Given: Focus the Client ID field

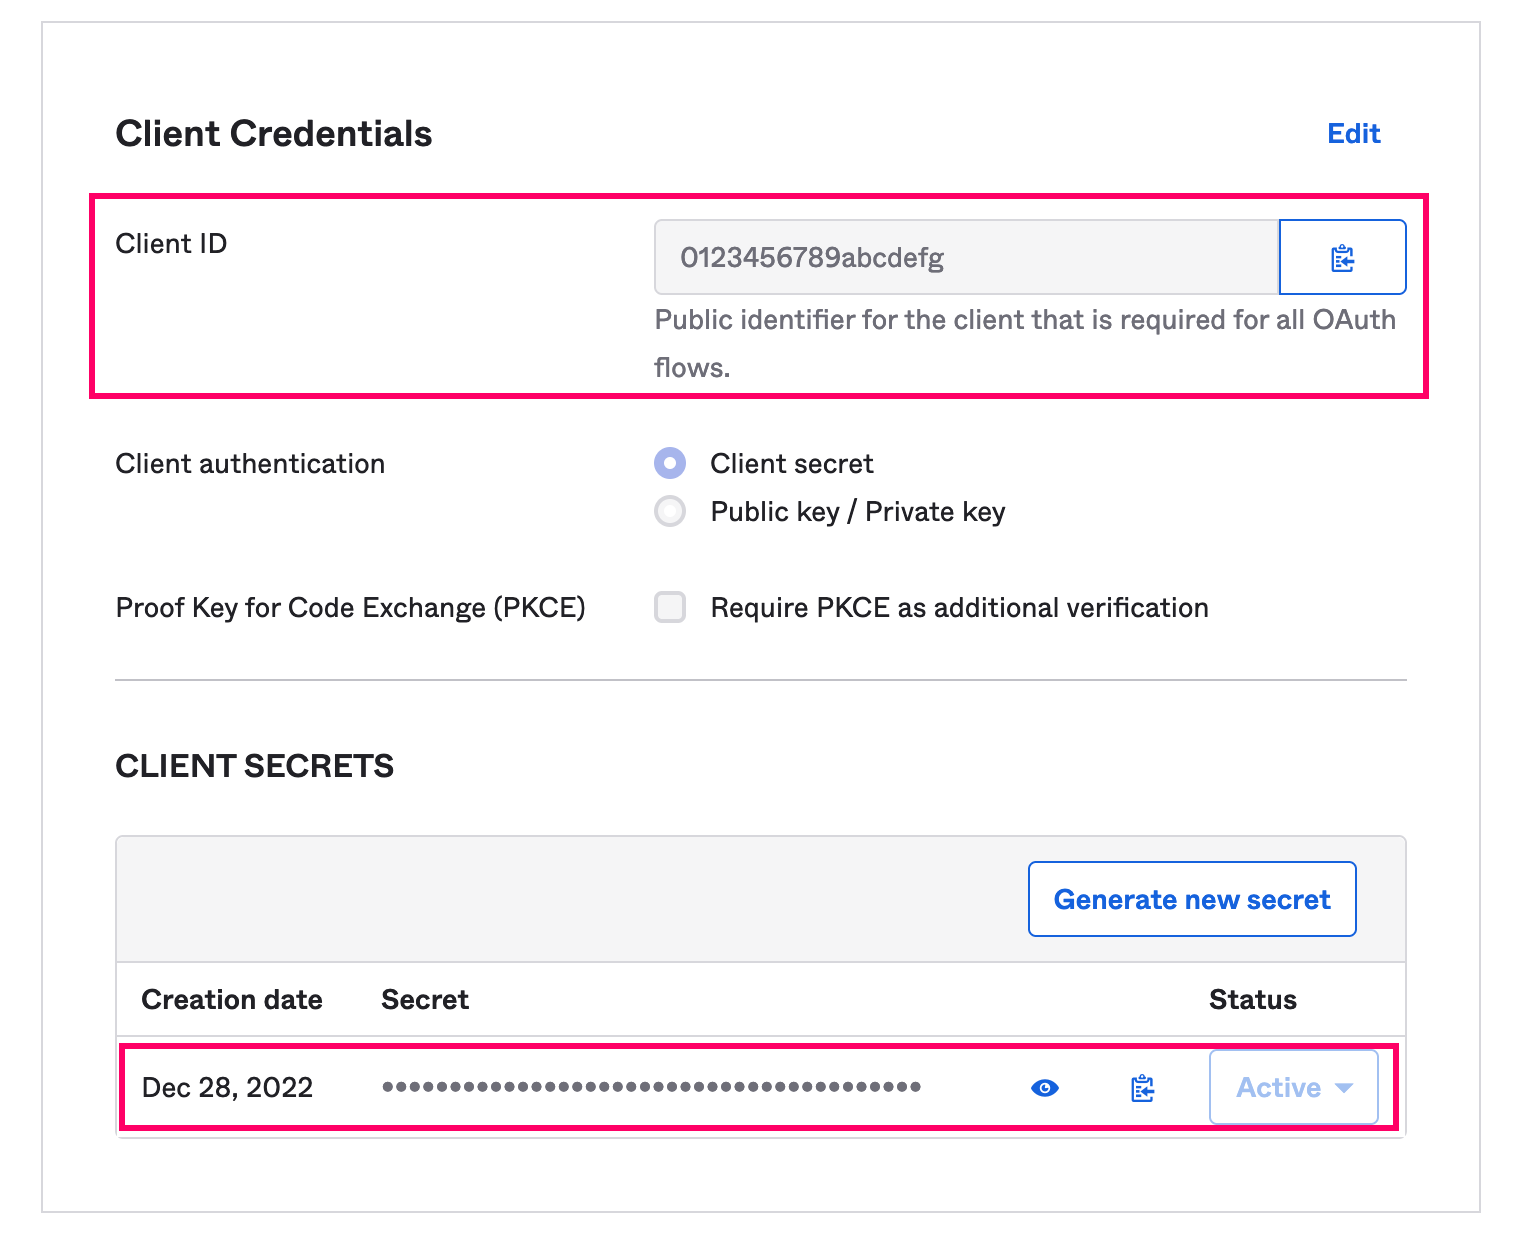Looking at the screenshot, I should 967,258.
